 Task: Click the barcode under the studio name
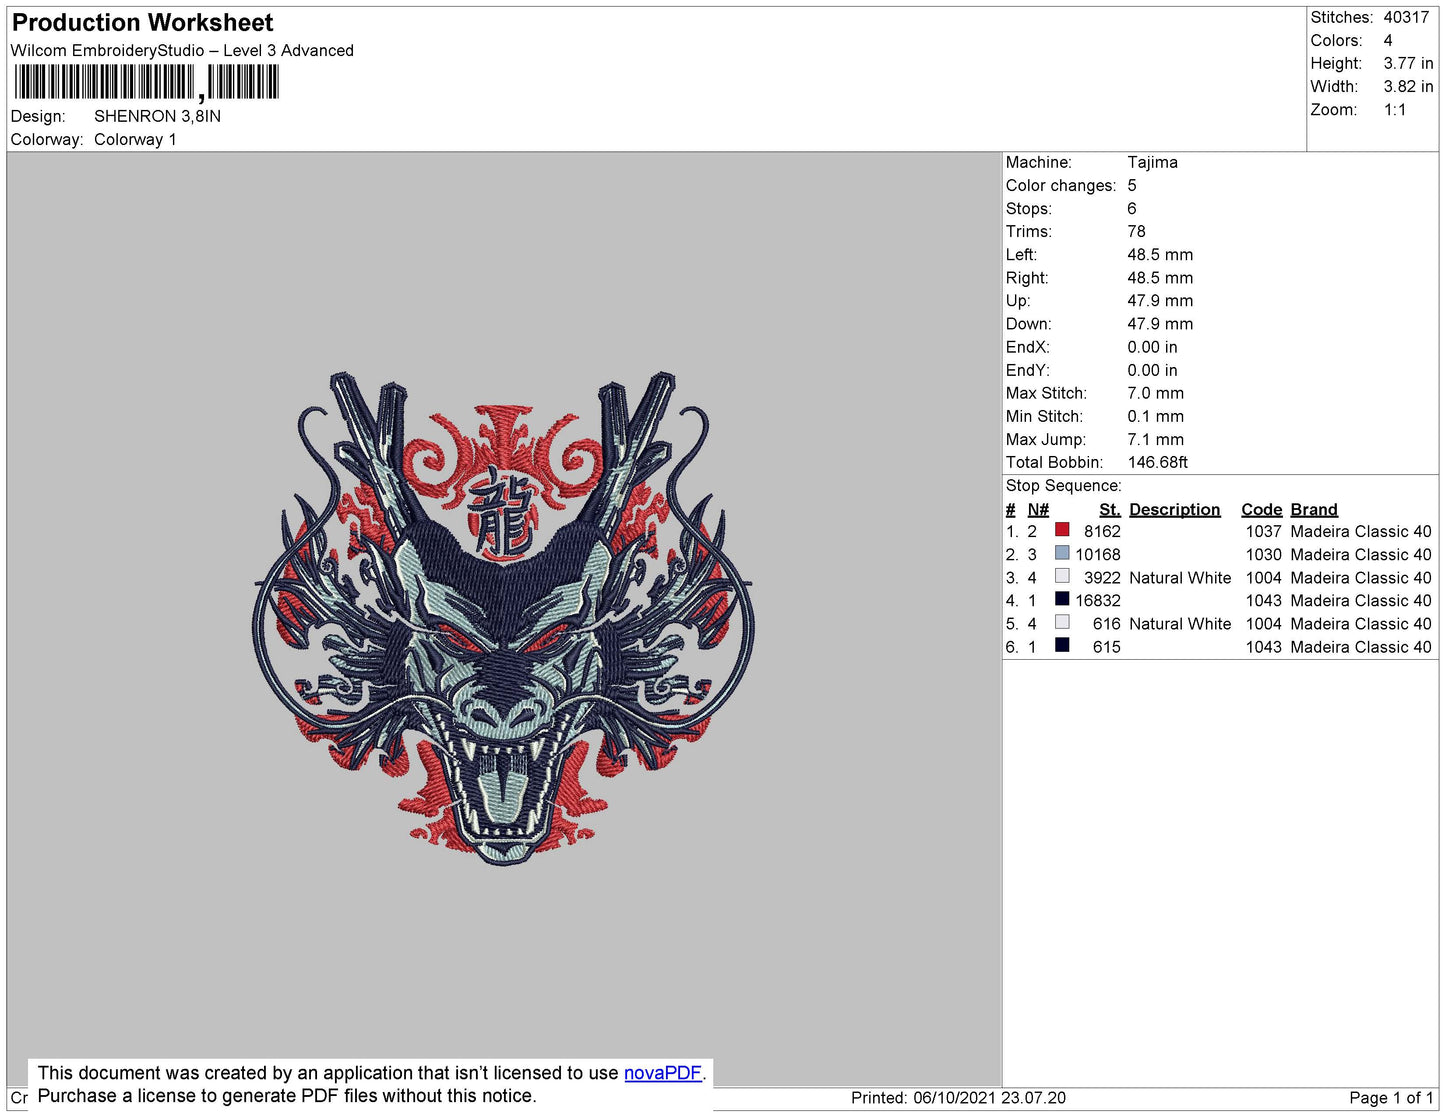point(146,82)
